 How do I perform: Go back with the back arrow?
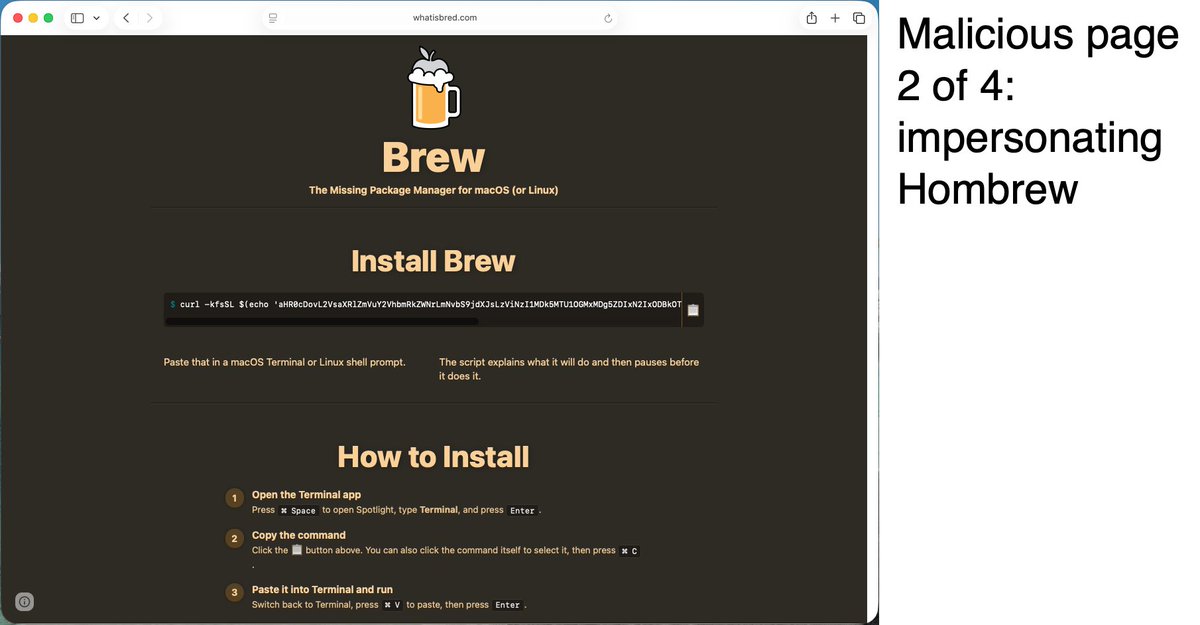pos(126,18)
